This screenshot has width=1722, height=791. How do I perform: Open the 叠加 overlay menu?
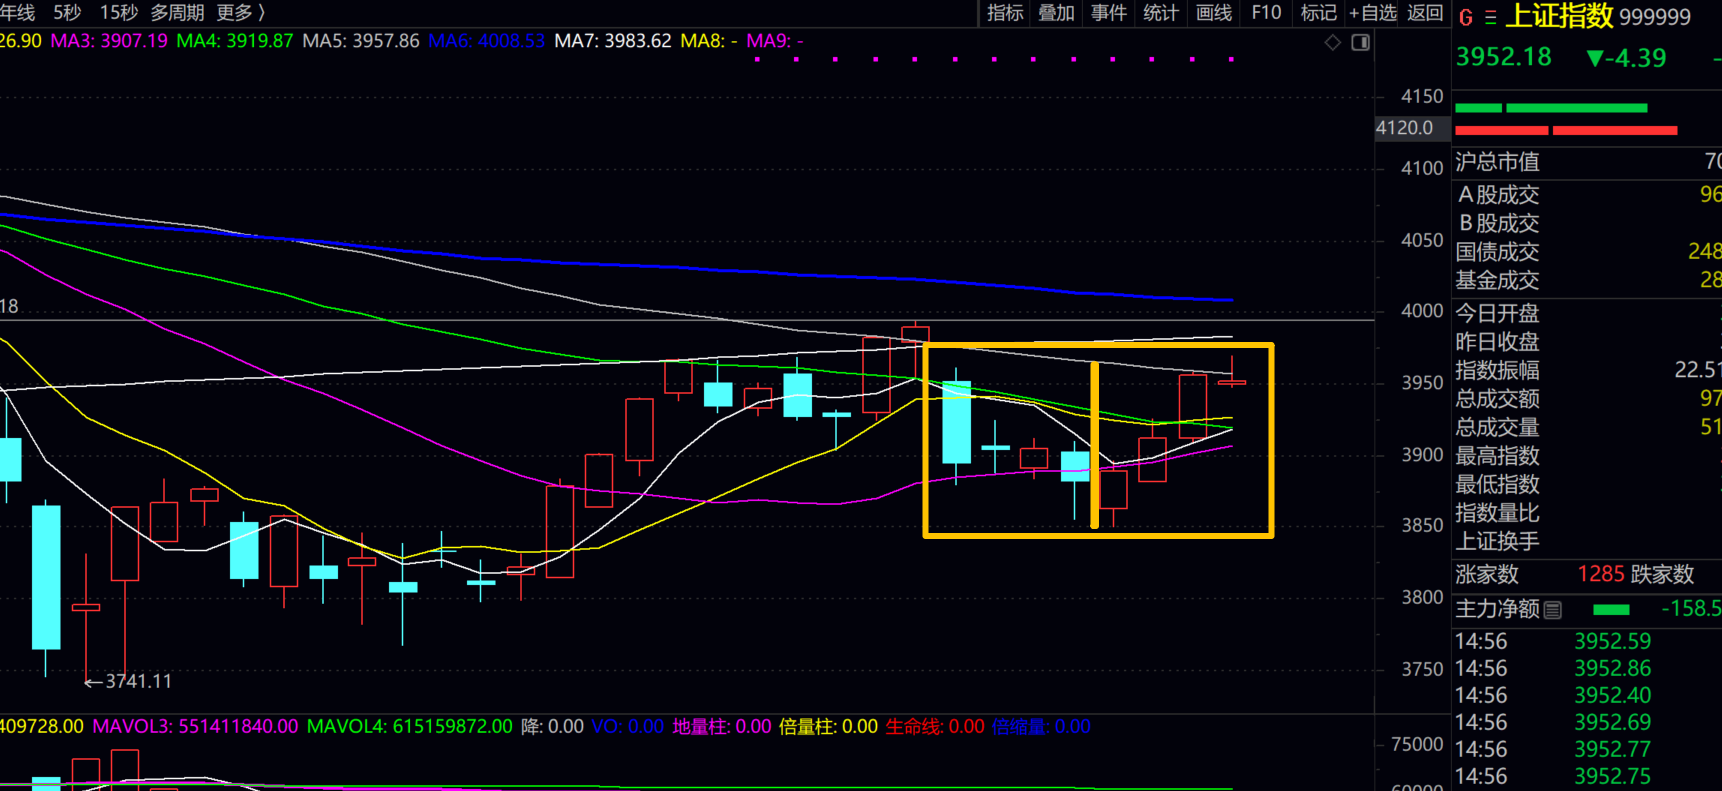point(1056,12)
